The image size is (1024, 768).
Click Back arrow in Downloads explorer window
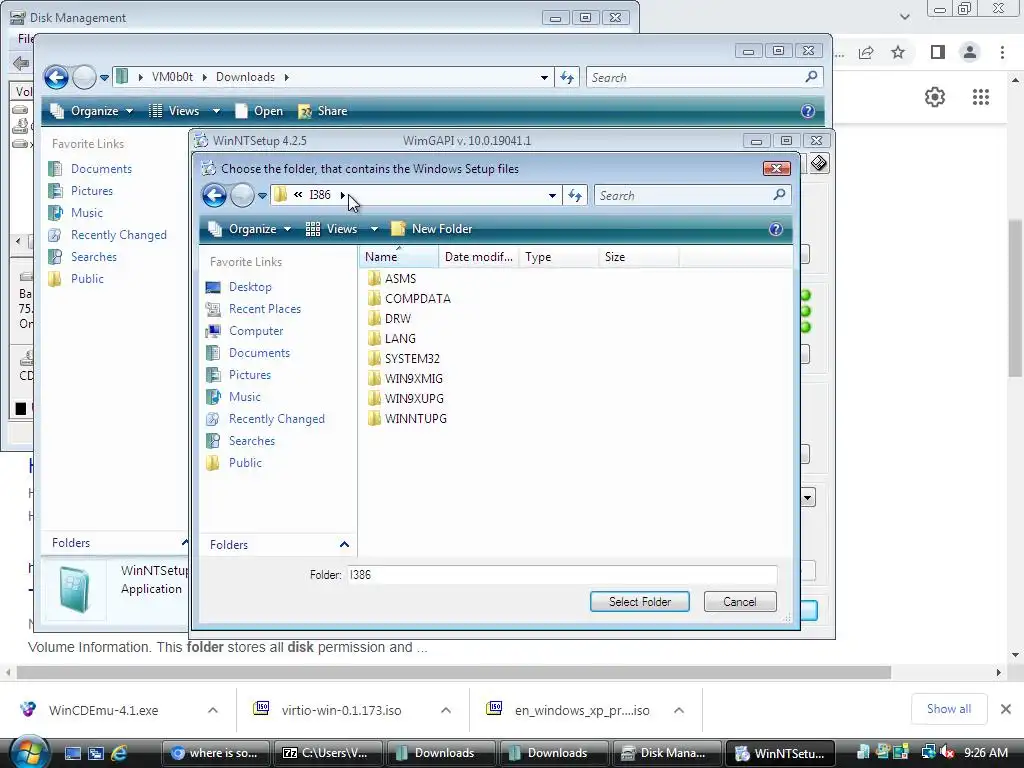[x=56, y=77]
